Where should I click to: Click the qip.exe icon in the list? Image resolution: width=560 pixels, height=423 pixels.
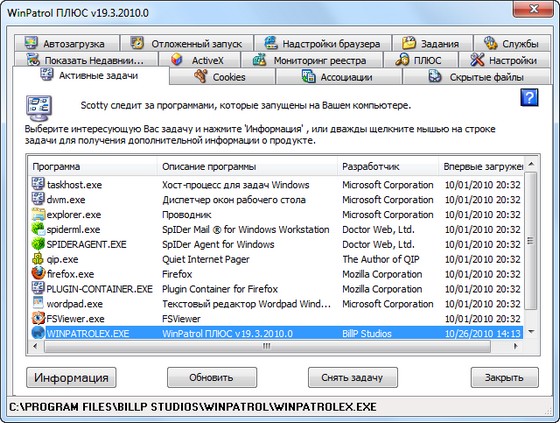click(x=38, y=259)
